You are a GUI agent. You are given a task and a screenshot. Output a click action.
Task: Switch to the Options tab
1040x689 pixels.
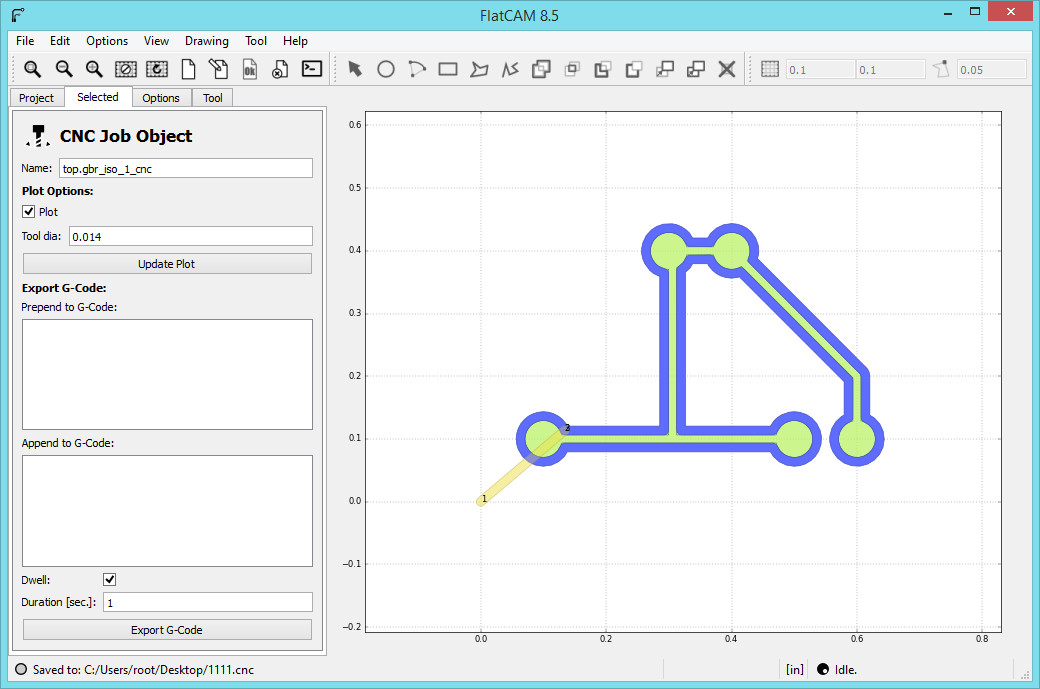161,97
